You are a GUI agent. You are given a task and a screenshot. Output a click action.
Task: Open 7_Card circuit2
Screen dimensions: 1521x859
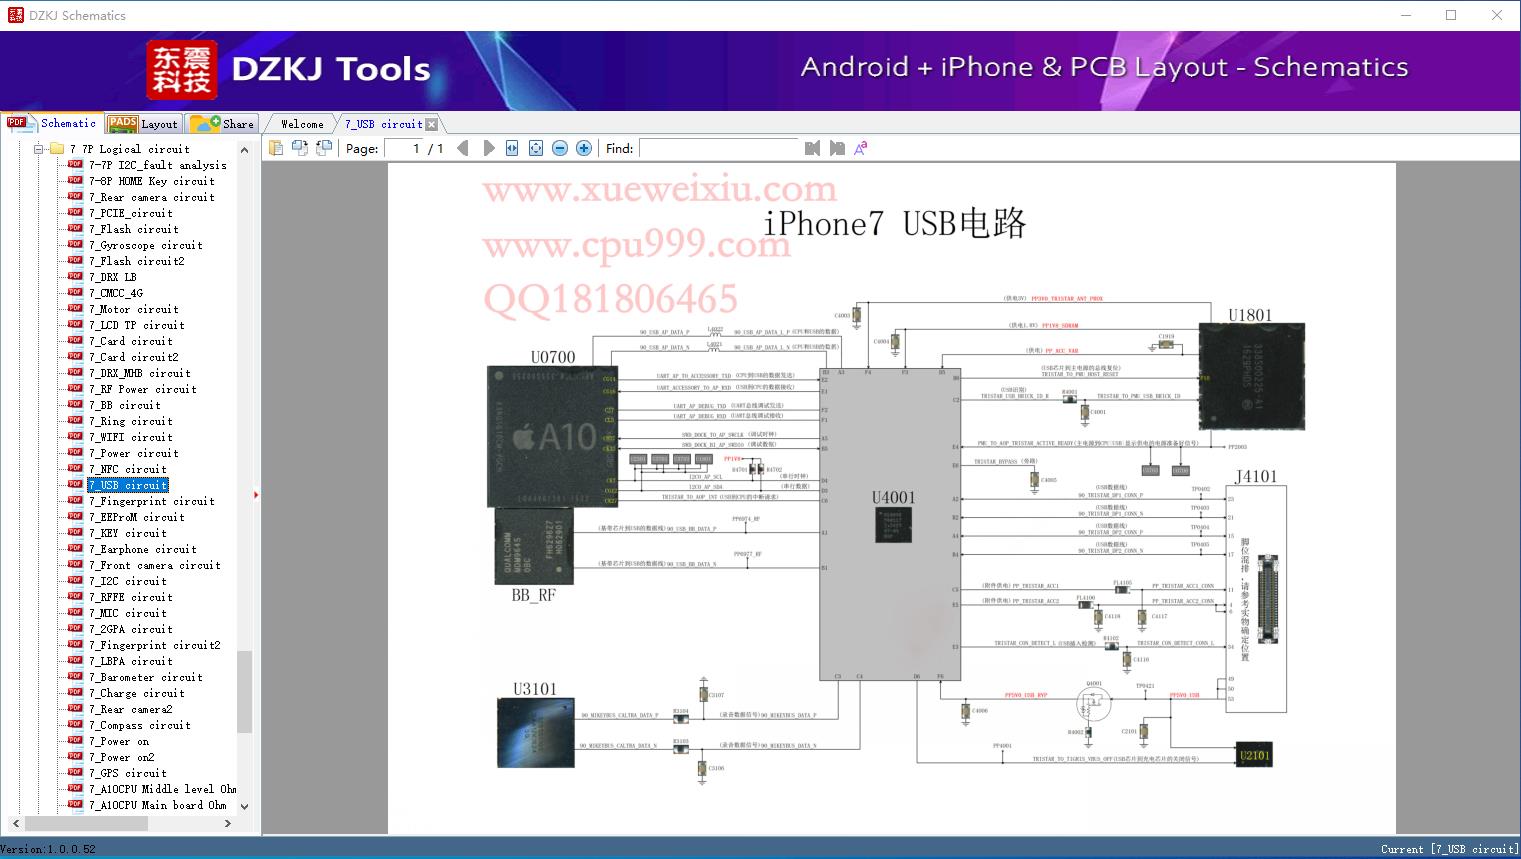pos(134,357)
